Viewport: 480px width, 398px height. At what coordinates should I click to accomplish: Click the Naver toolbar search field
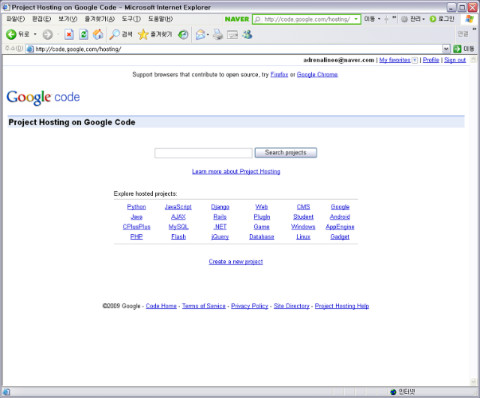(307, 19)
